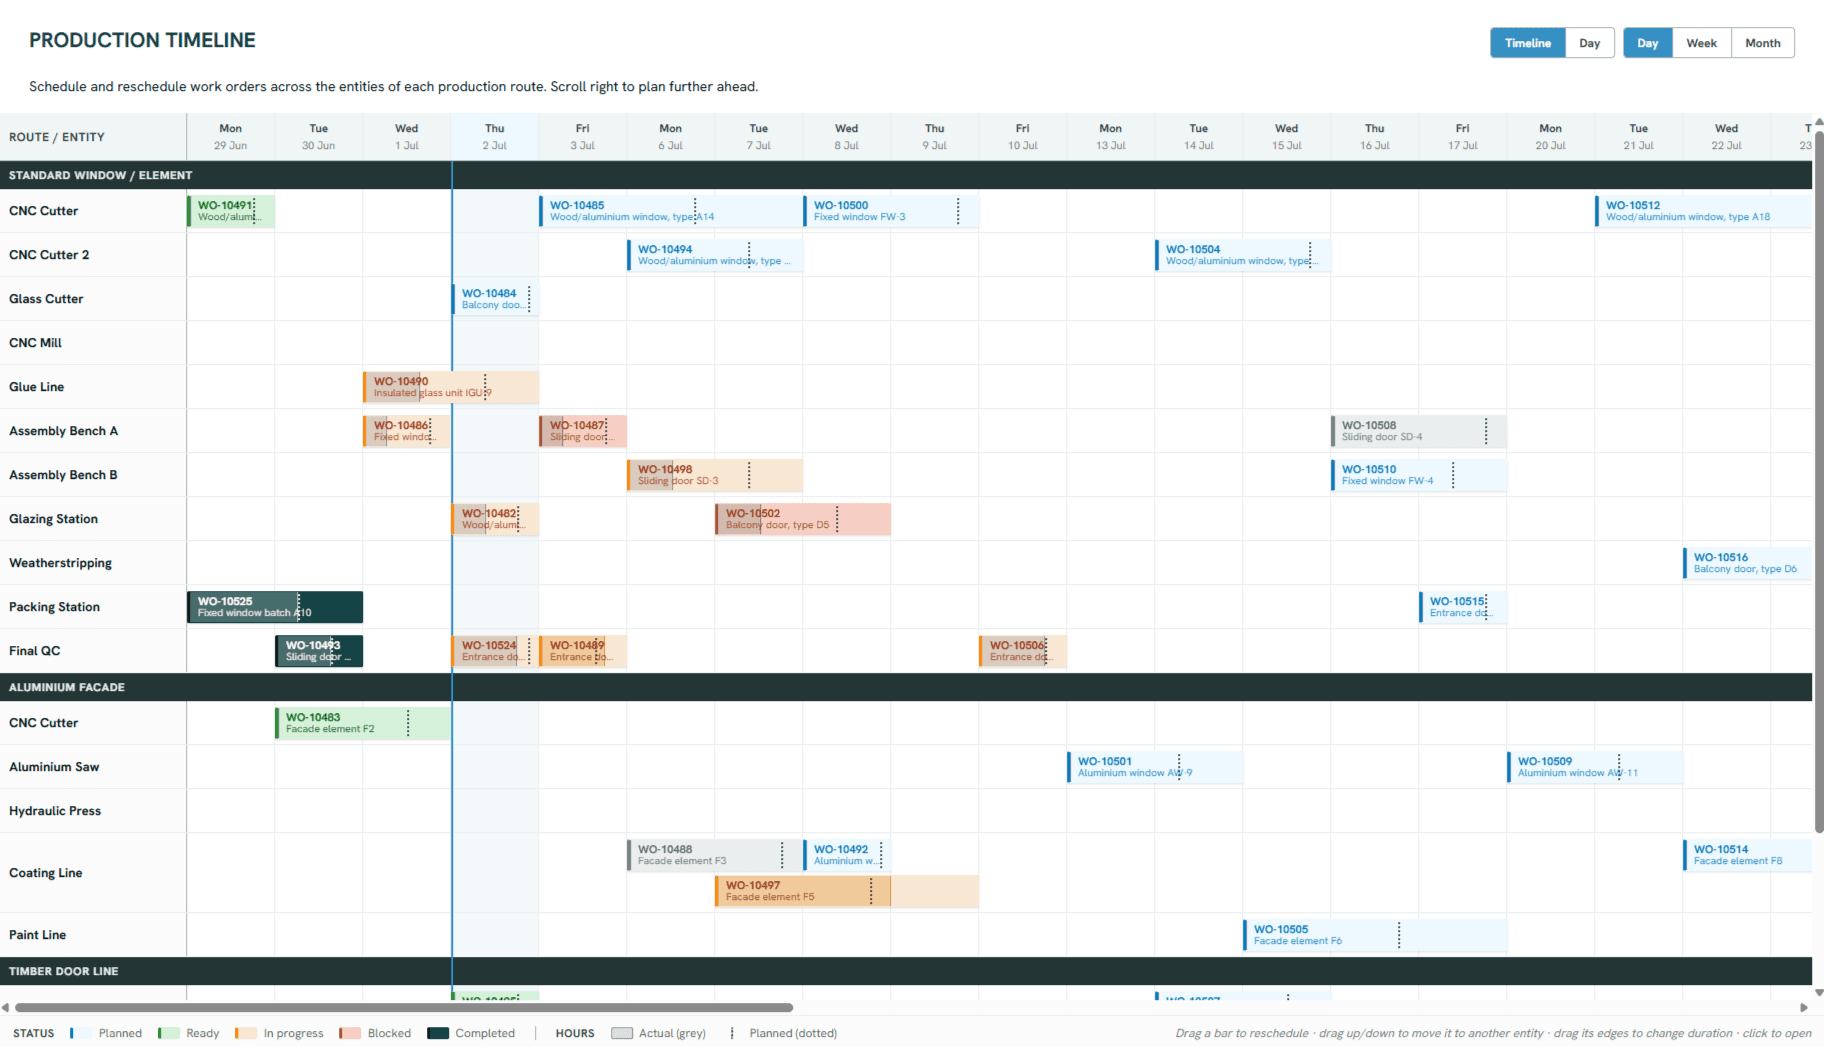Switch the scale to Month
Image resolution: width=1824 pixels, height=1047 pixels.
(x=1762, y=43)
